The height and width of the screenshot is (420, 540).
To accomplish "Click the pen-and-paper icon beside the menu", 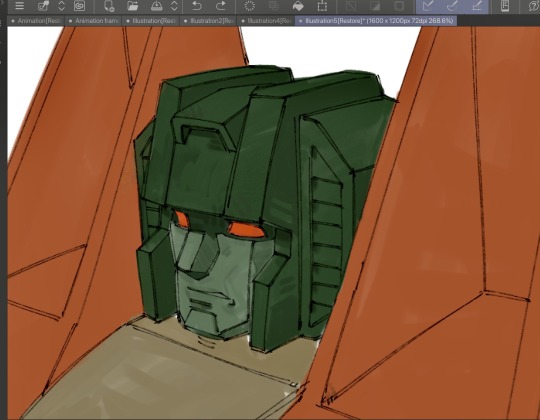I will click(x=43, y=6).
